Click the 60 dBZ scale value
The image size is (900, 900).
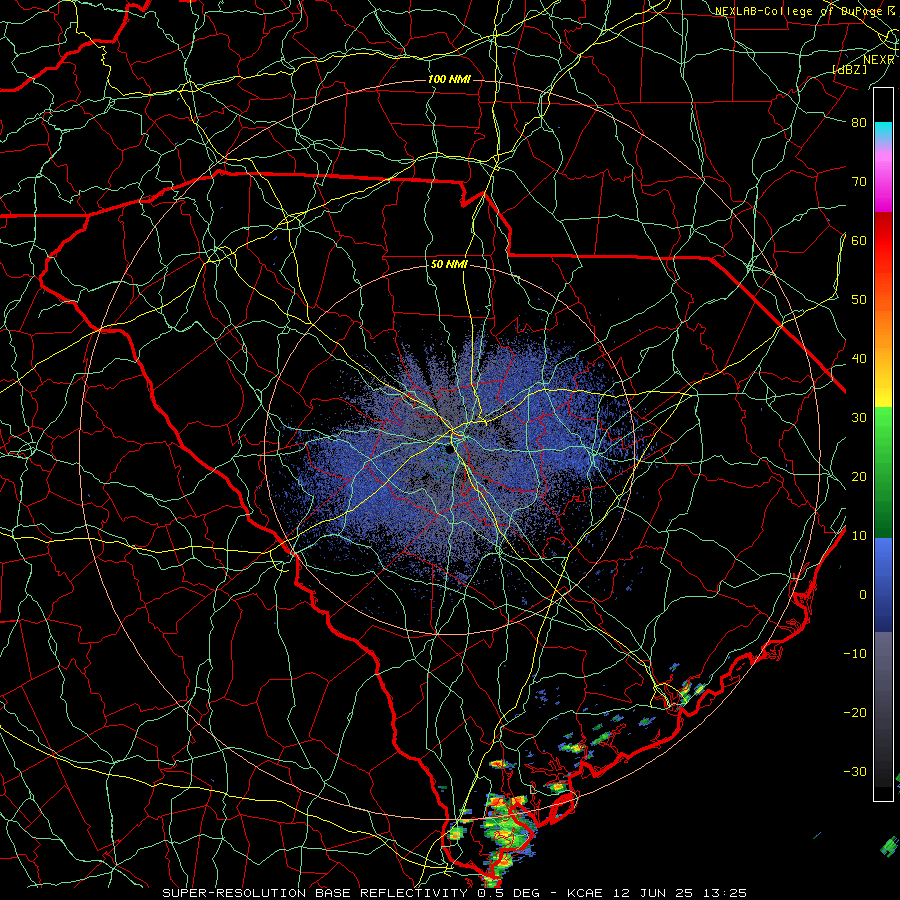859,240
